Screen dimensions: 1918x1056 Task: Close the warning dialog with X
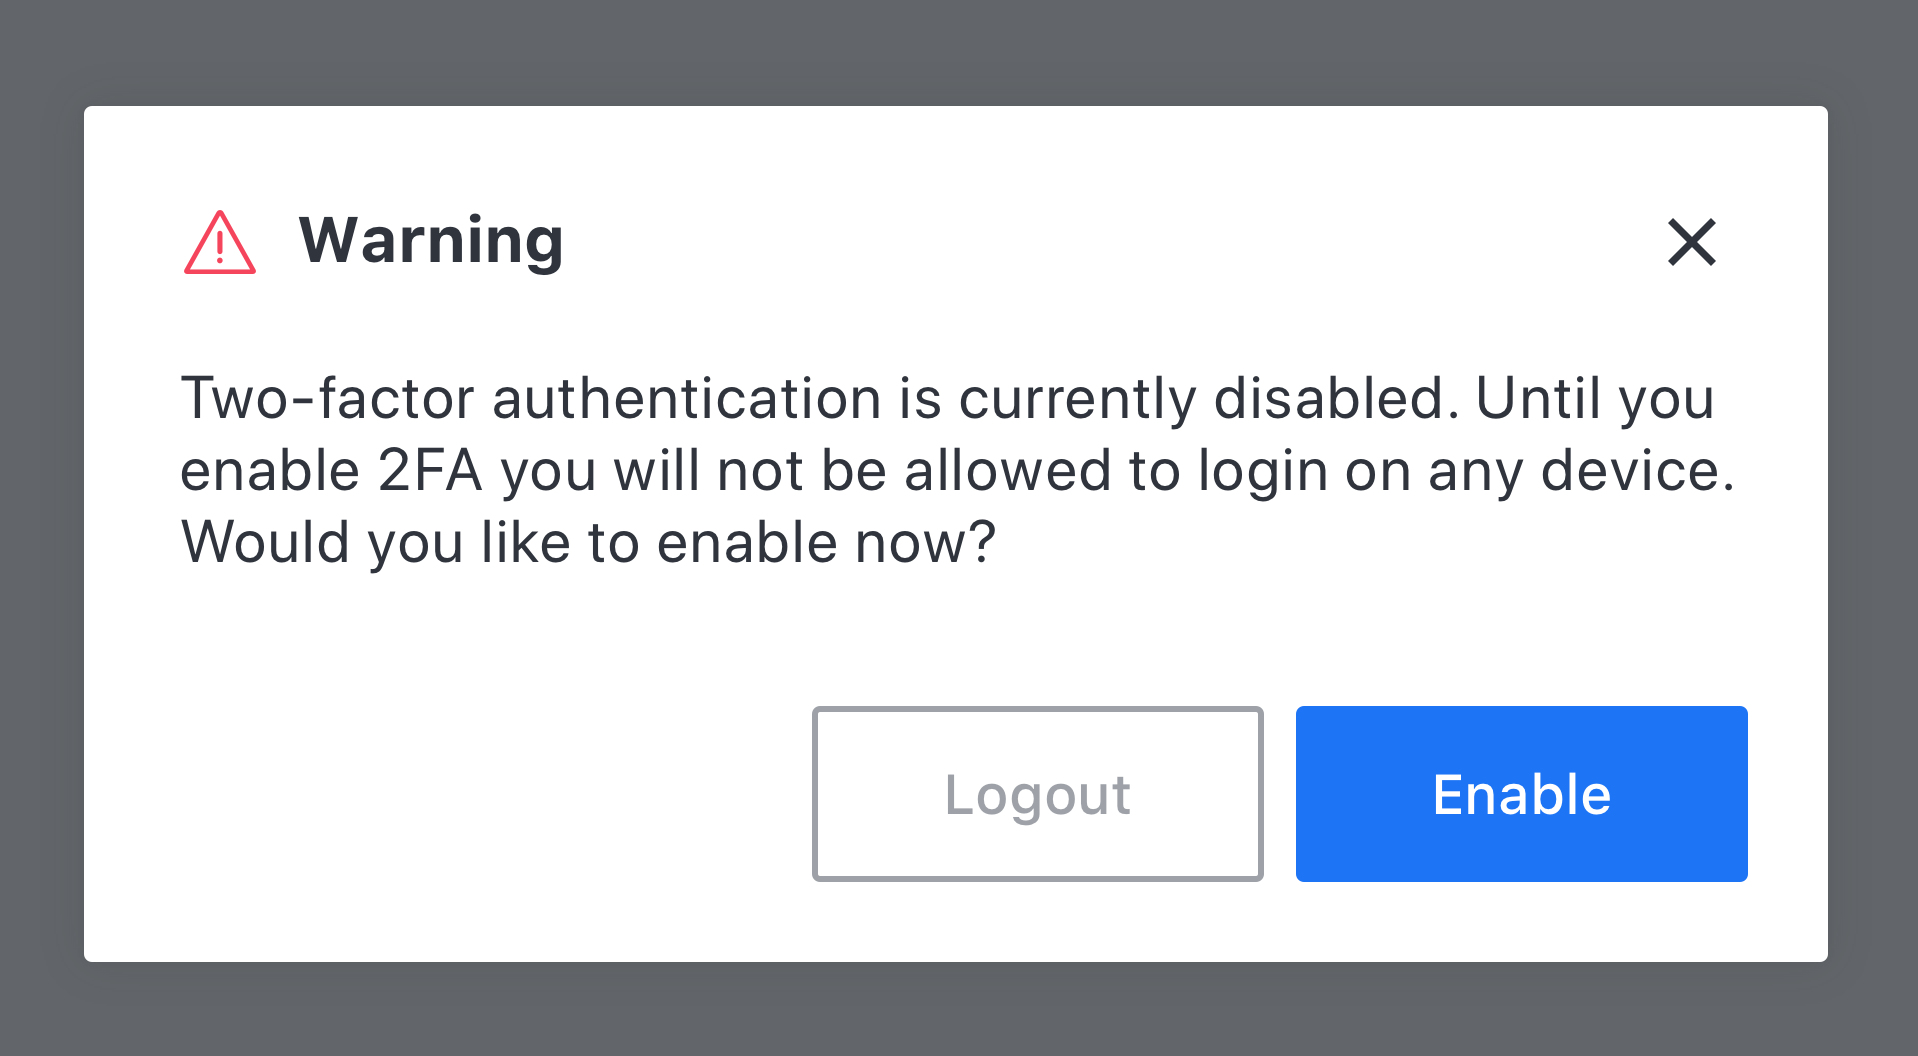1691,243
